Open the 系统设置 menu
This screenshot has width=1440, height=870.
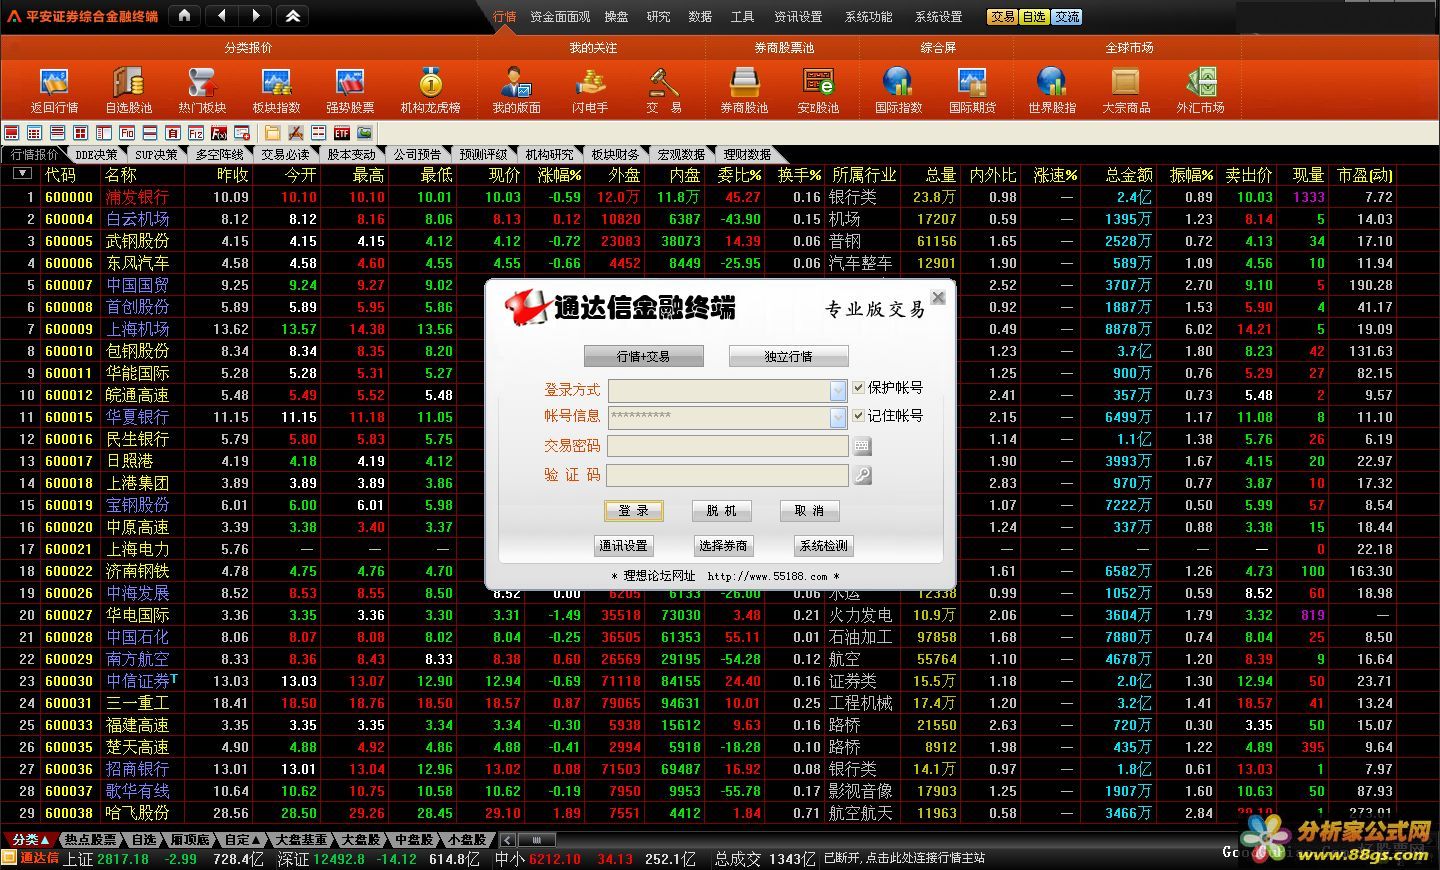[x=938, y=17]
